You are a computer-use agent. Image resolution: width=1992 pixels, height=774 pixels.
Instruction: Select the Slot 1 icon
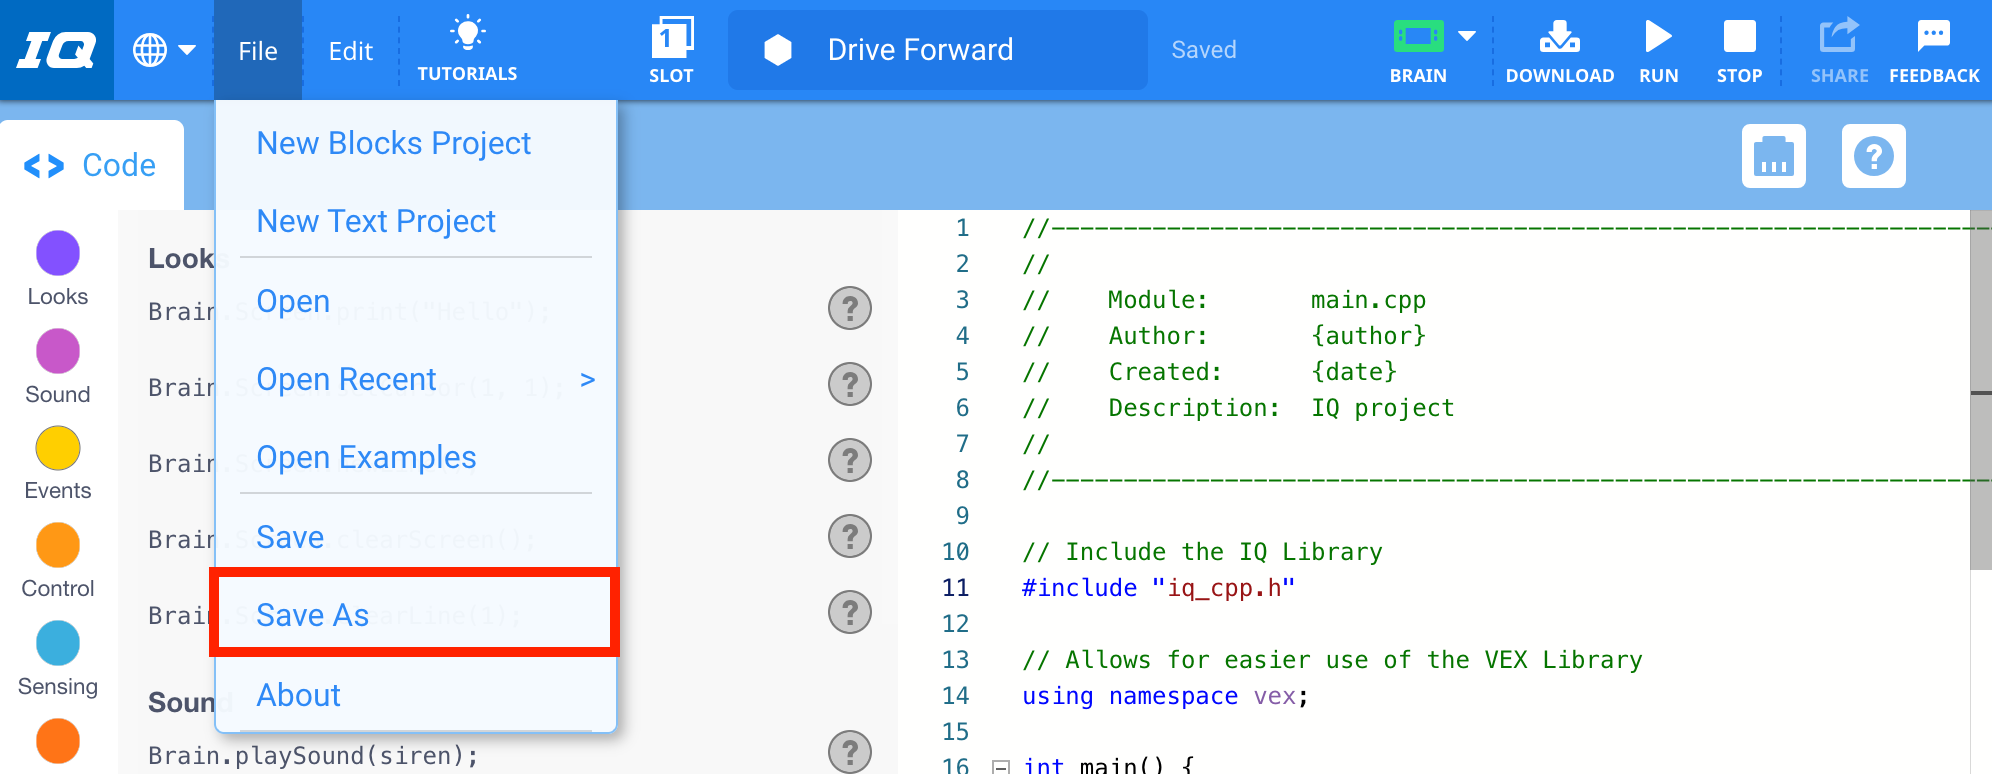pyautogui.click(x=671, y=38)
